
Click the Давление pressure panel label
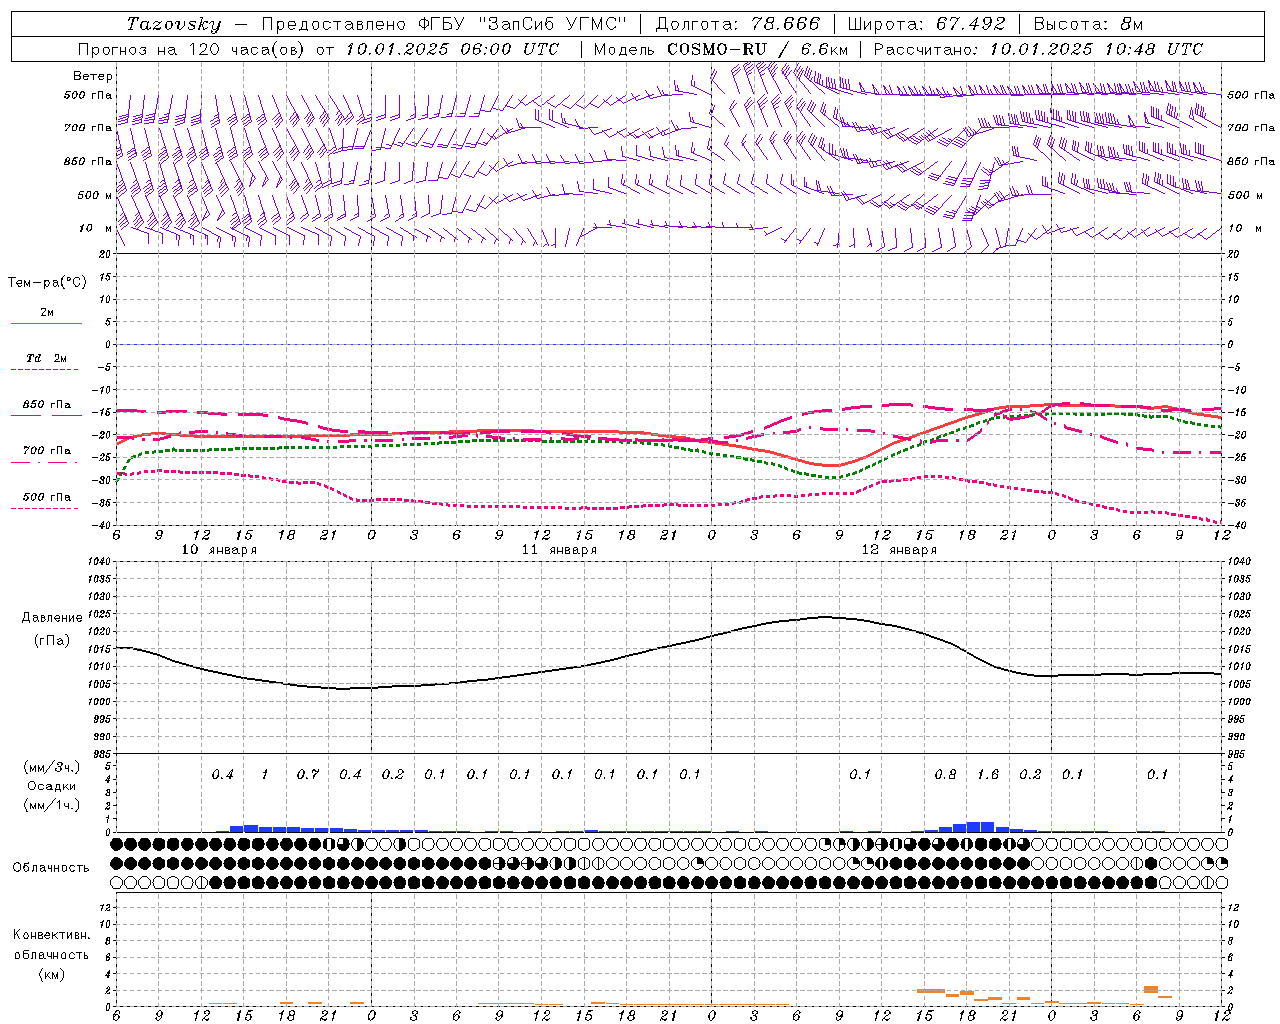pyautogui.click(x=52, y=618)
